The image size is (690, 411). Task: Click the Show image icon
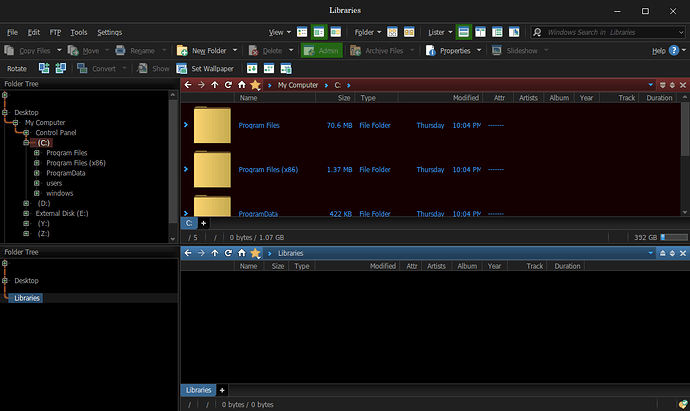click(142, 68)
